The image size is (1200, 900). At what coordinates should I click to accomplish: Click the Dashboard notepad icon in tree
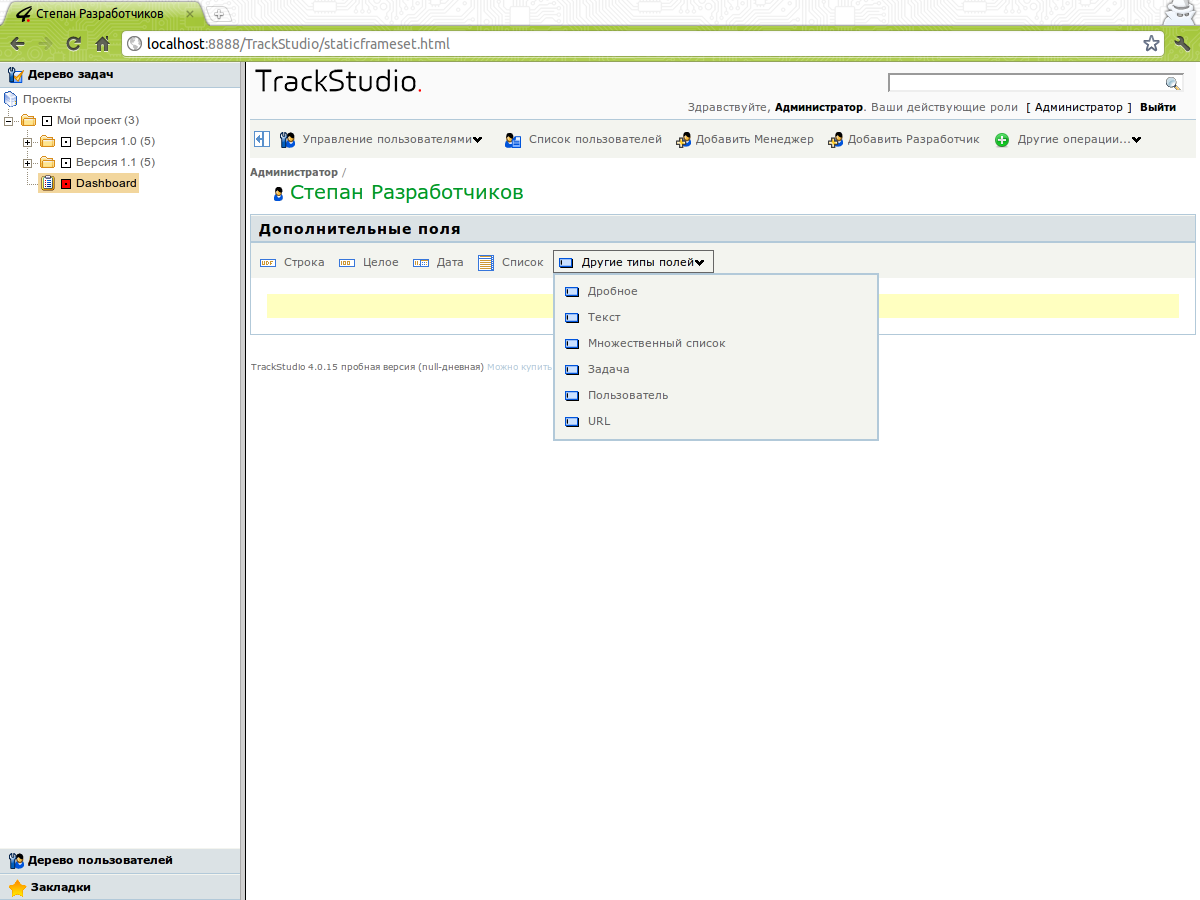(47, 183)
